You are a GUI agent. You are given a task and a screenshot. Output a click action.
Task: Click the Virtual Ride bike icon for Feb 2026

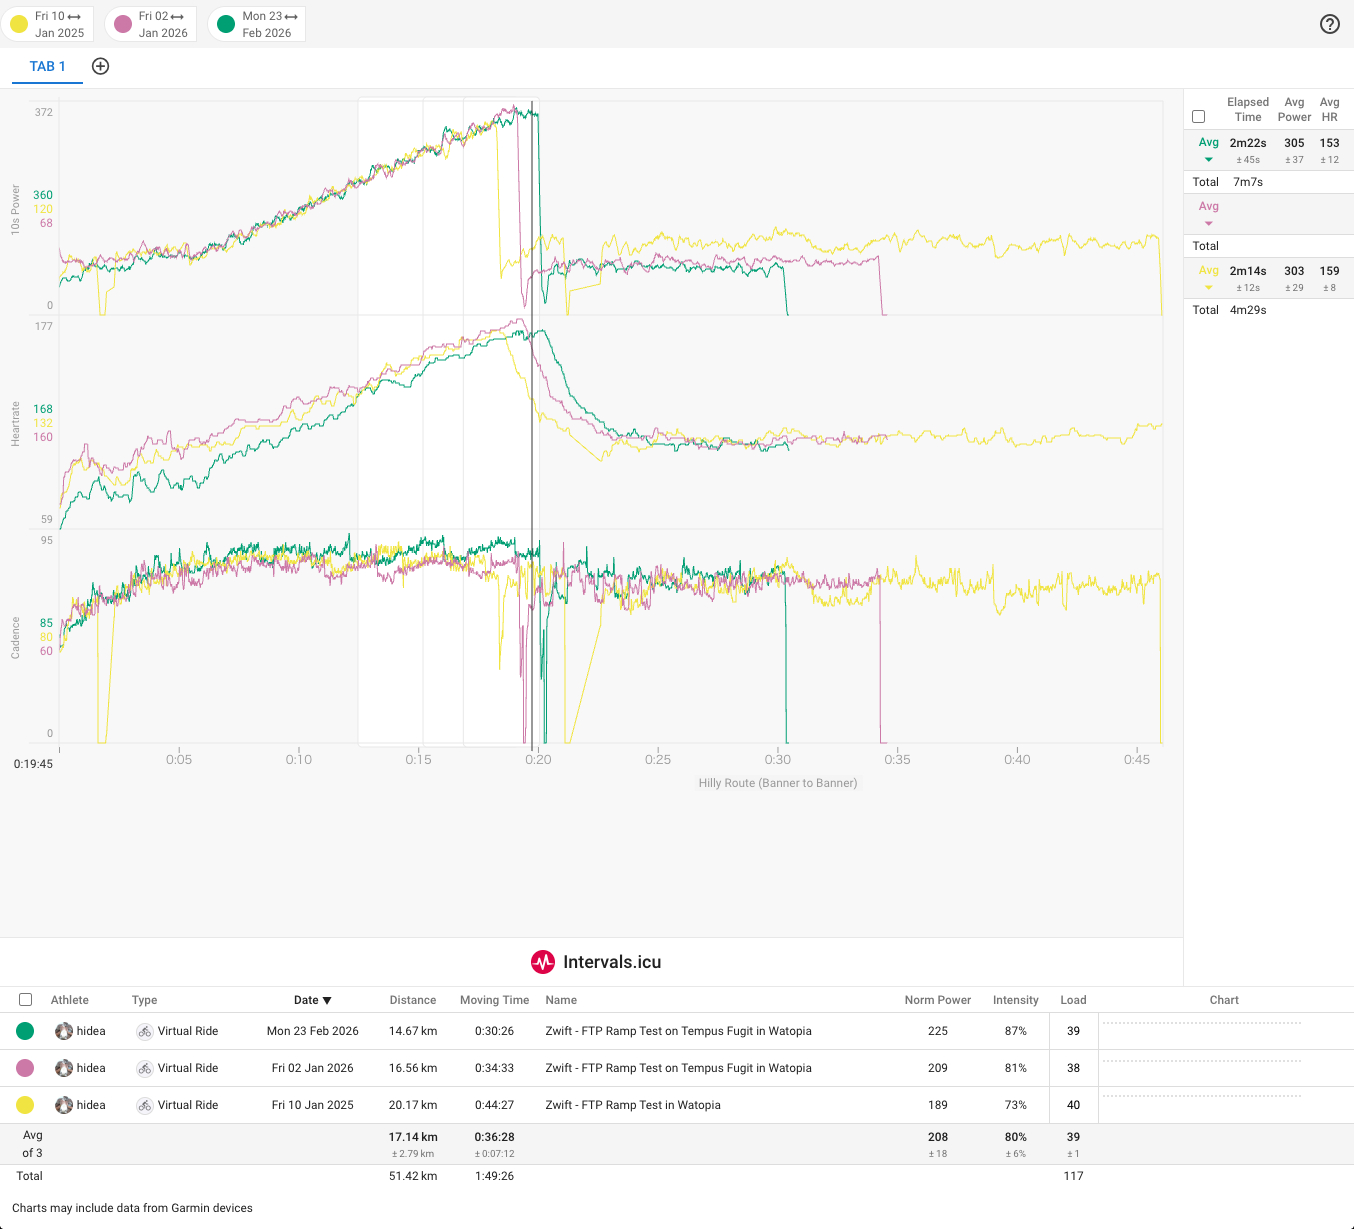click(x=145, y=1031)
